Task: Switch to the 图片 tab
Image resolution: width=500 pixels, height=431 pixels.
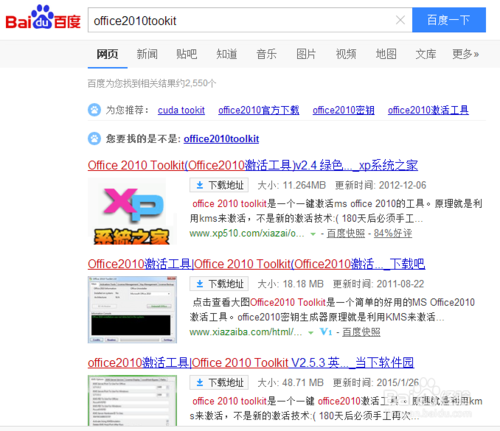Action: (306, 54)
